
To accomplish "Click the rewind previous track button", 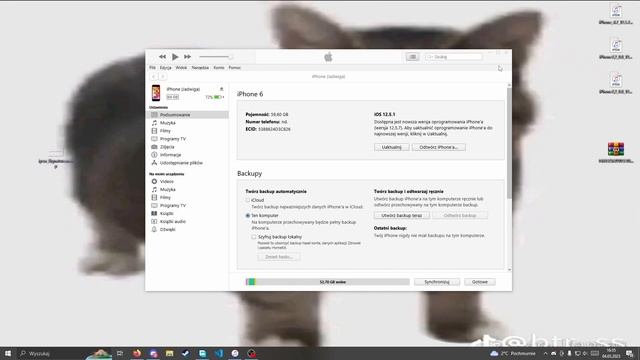I will [x=162, y=57].
